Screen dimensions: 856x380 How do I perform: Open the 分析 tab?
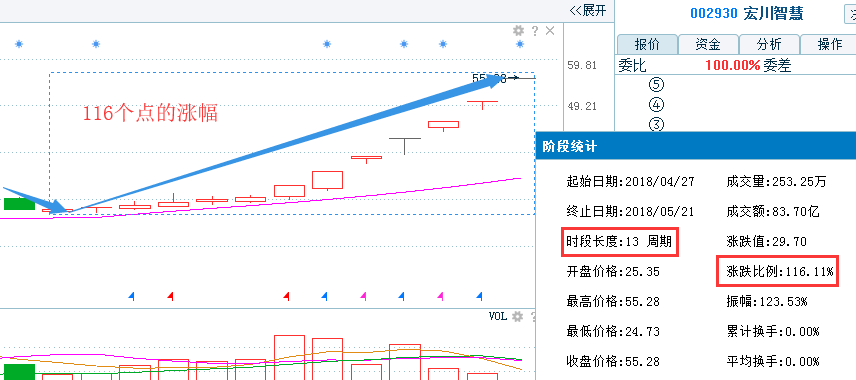coord(769,44)
